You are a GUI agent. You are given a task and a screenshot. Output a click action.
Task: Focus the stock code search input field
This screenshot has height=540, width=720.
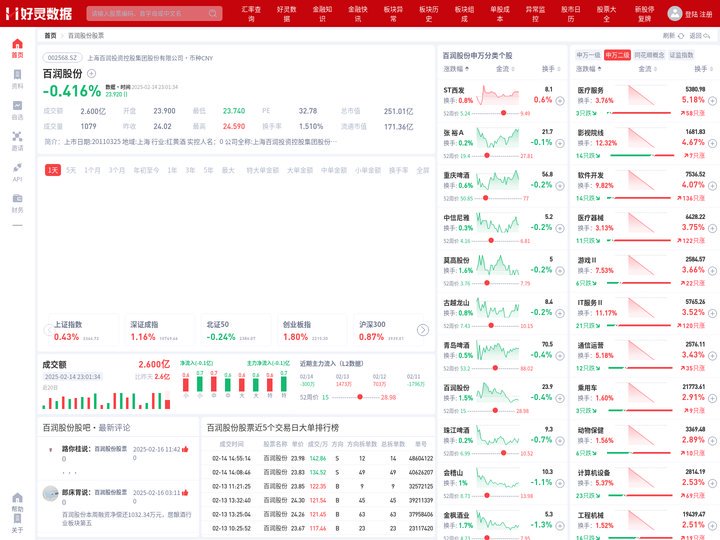click(154, 13)
